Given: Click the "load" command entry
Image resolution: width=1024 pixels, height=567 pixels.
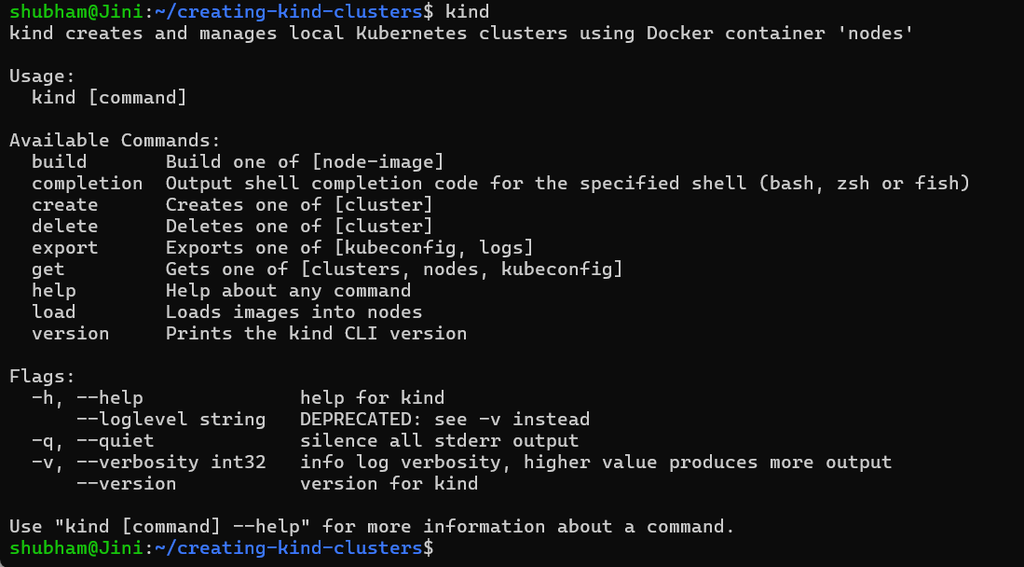Looking at the screenshot, I should tap(54, 312).
